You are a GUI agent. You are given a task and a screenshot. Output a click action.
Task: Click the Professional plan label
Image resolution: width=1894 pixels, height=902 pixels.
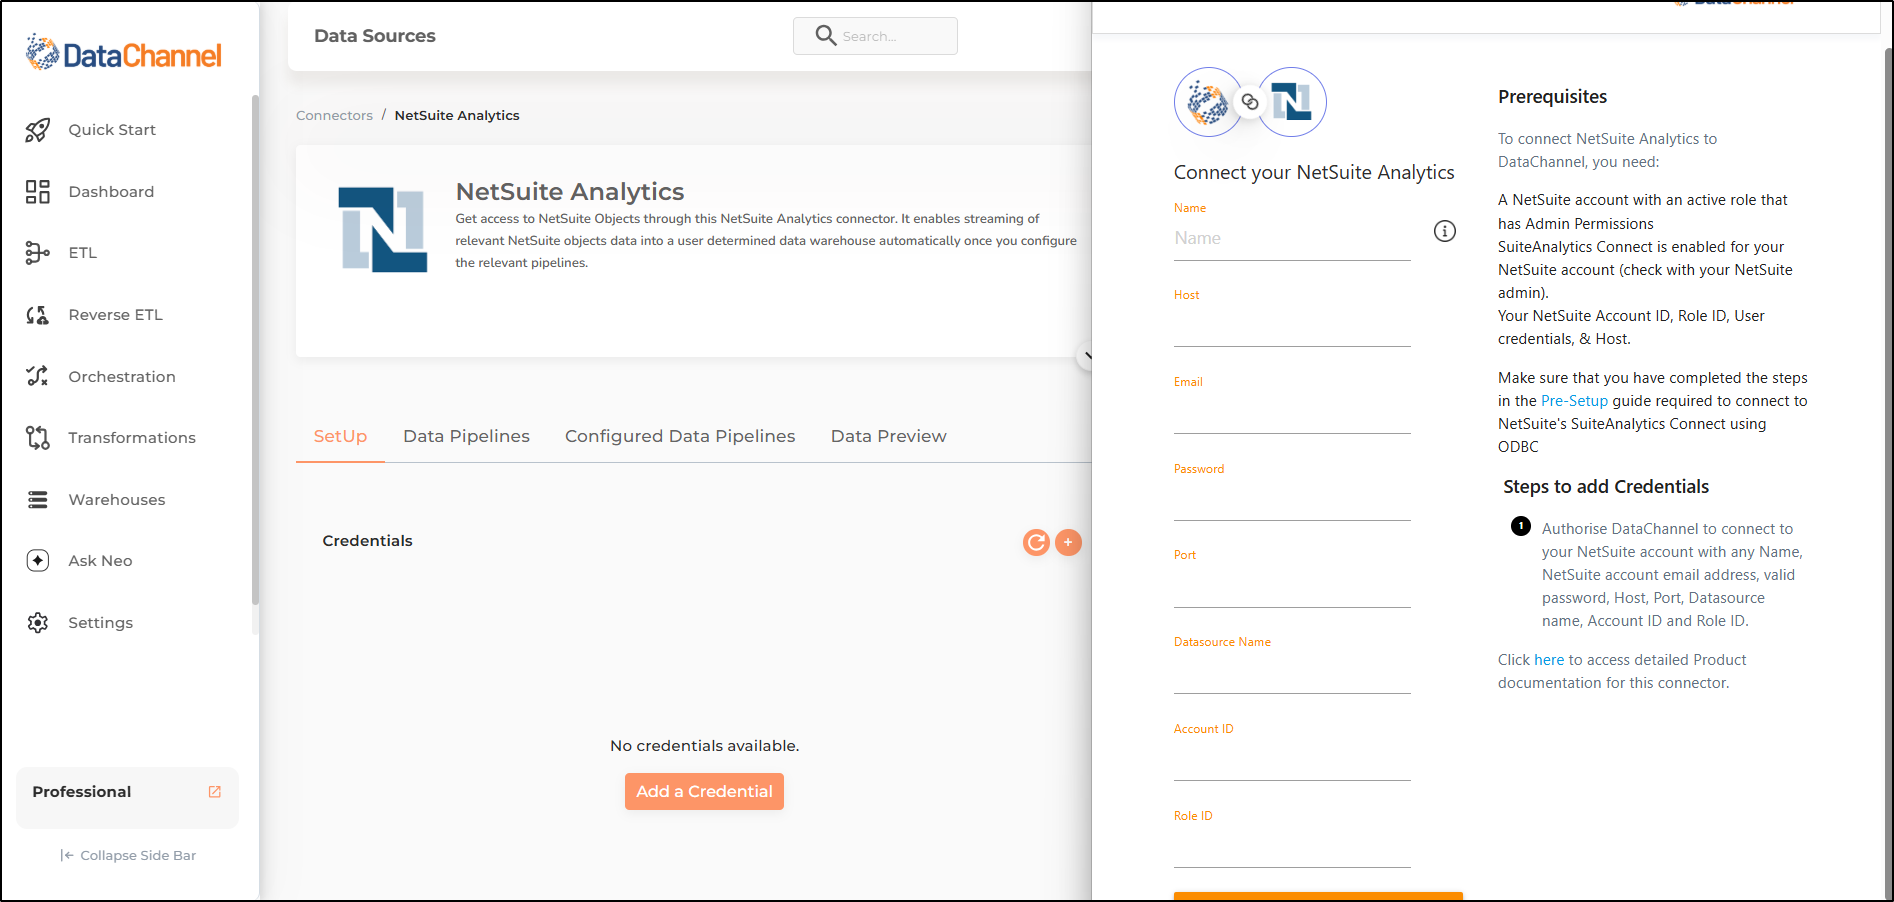82,792
